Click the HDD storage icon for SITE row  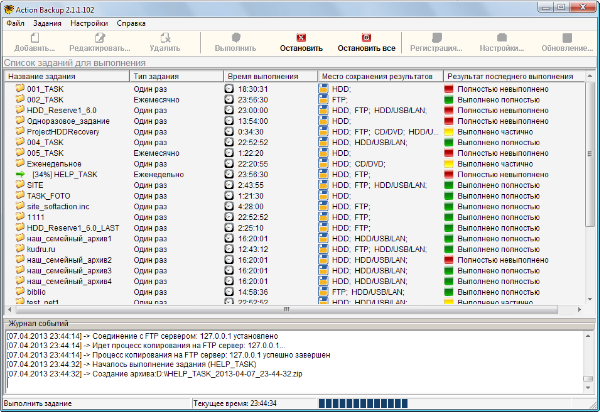pyautogui.click(x=324, y=185)
